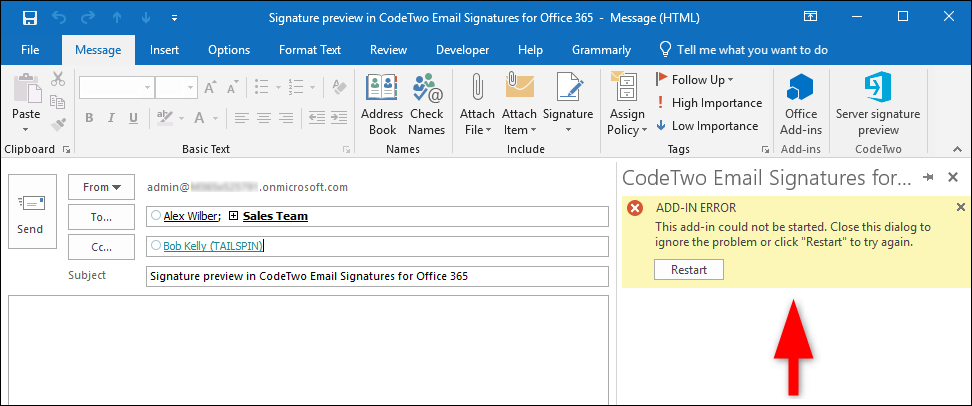Open Customize Quick Access Toolbar dropdown
This screenshot has width=972, height=406.
coord(174,18)
